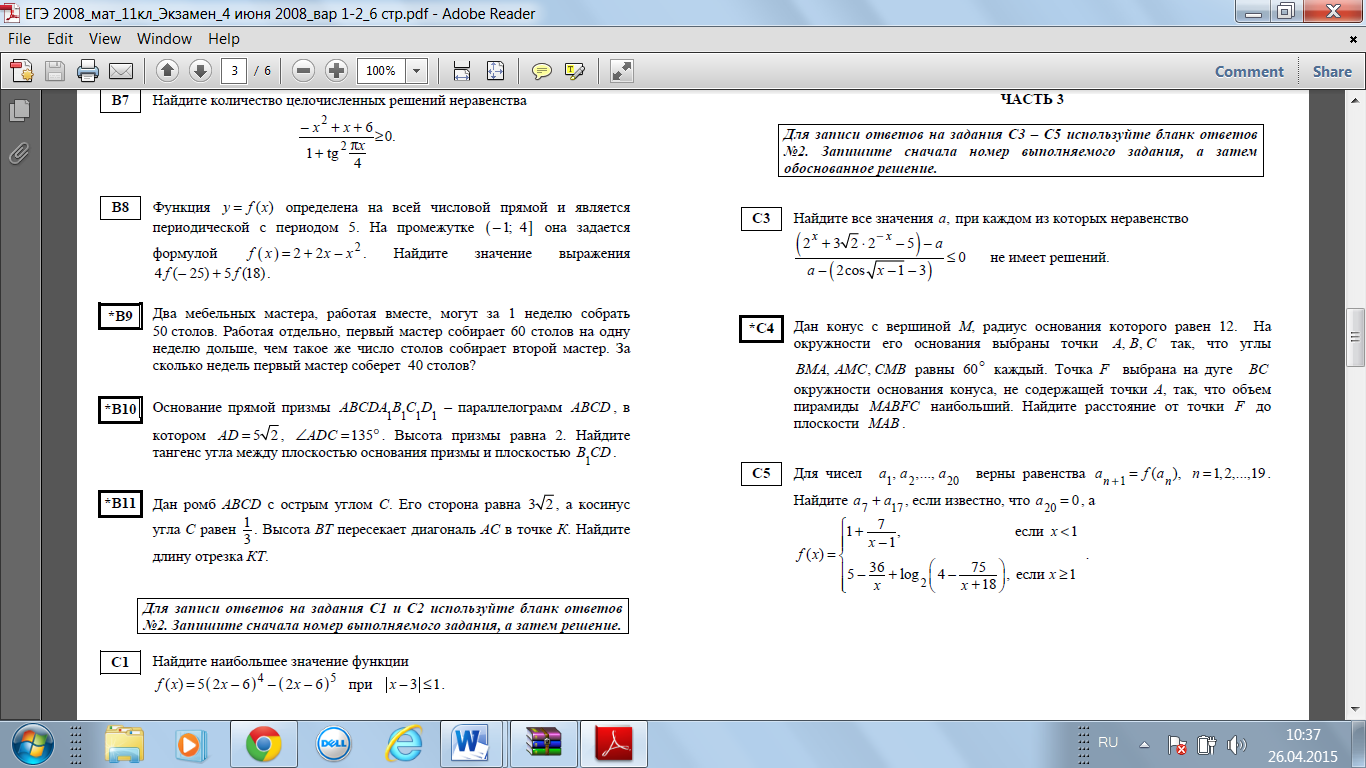Zoom out with the minus button

point(304,71)
